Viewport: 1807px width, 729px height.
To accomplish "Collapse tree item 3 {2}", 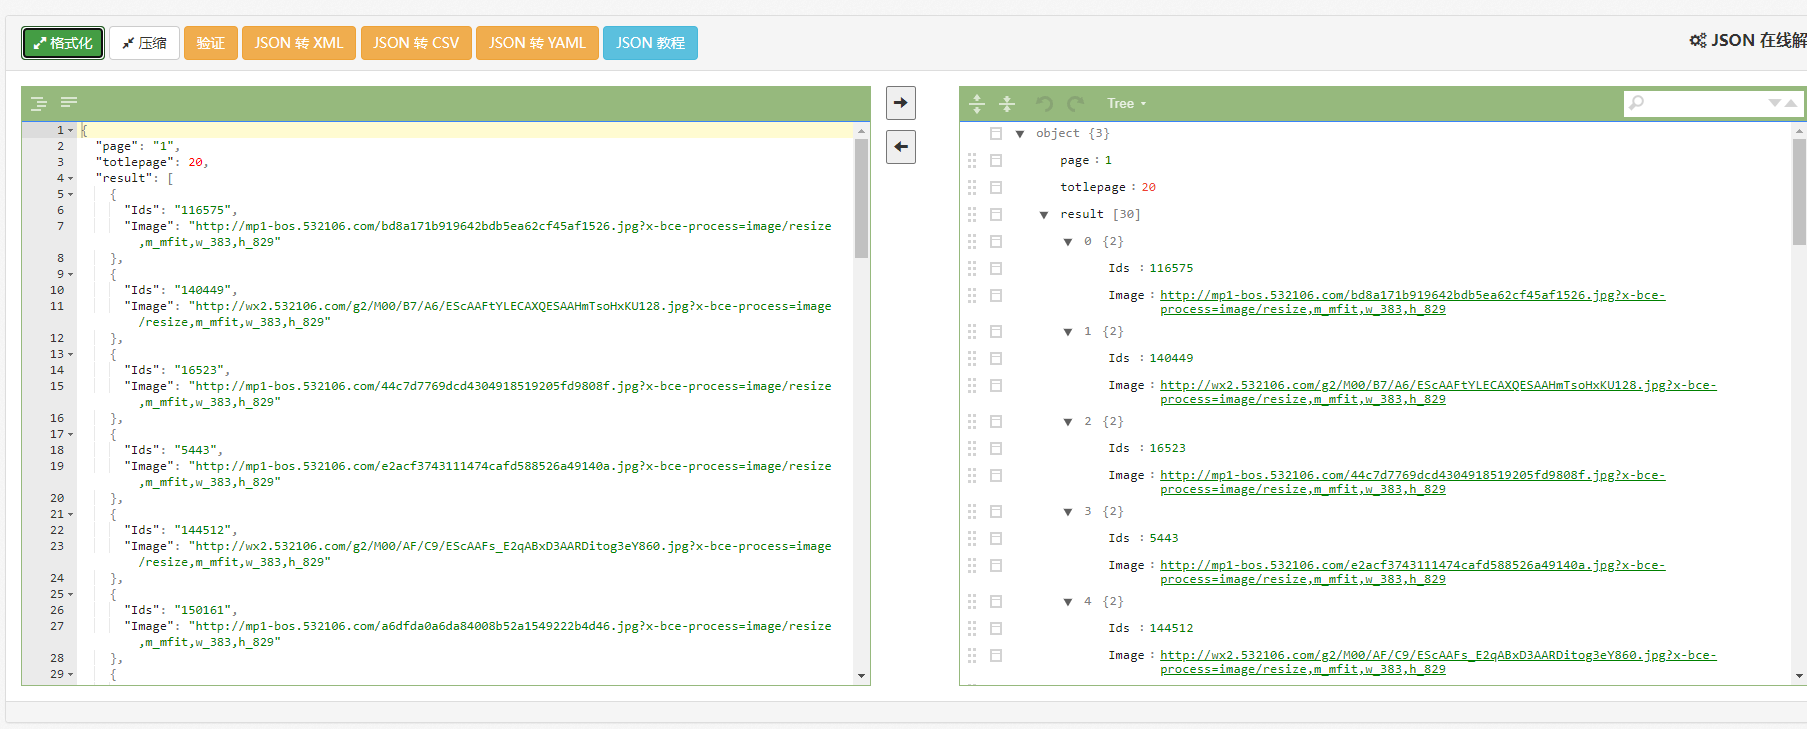I will 1068,512.
